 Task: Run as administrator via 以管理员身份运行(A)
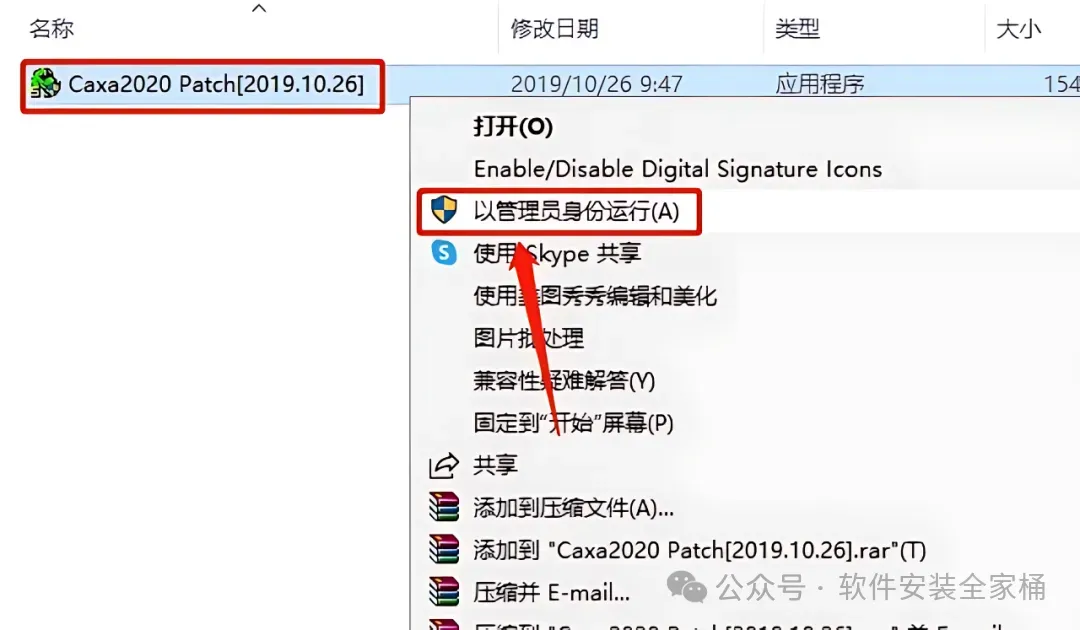tap(576, 211)
